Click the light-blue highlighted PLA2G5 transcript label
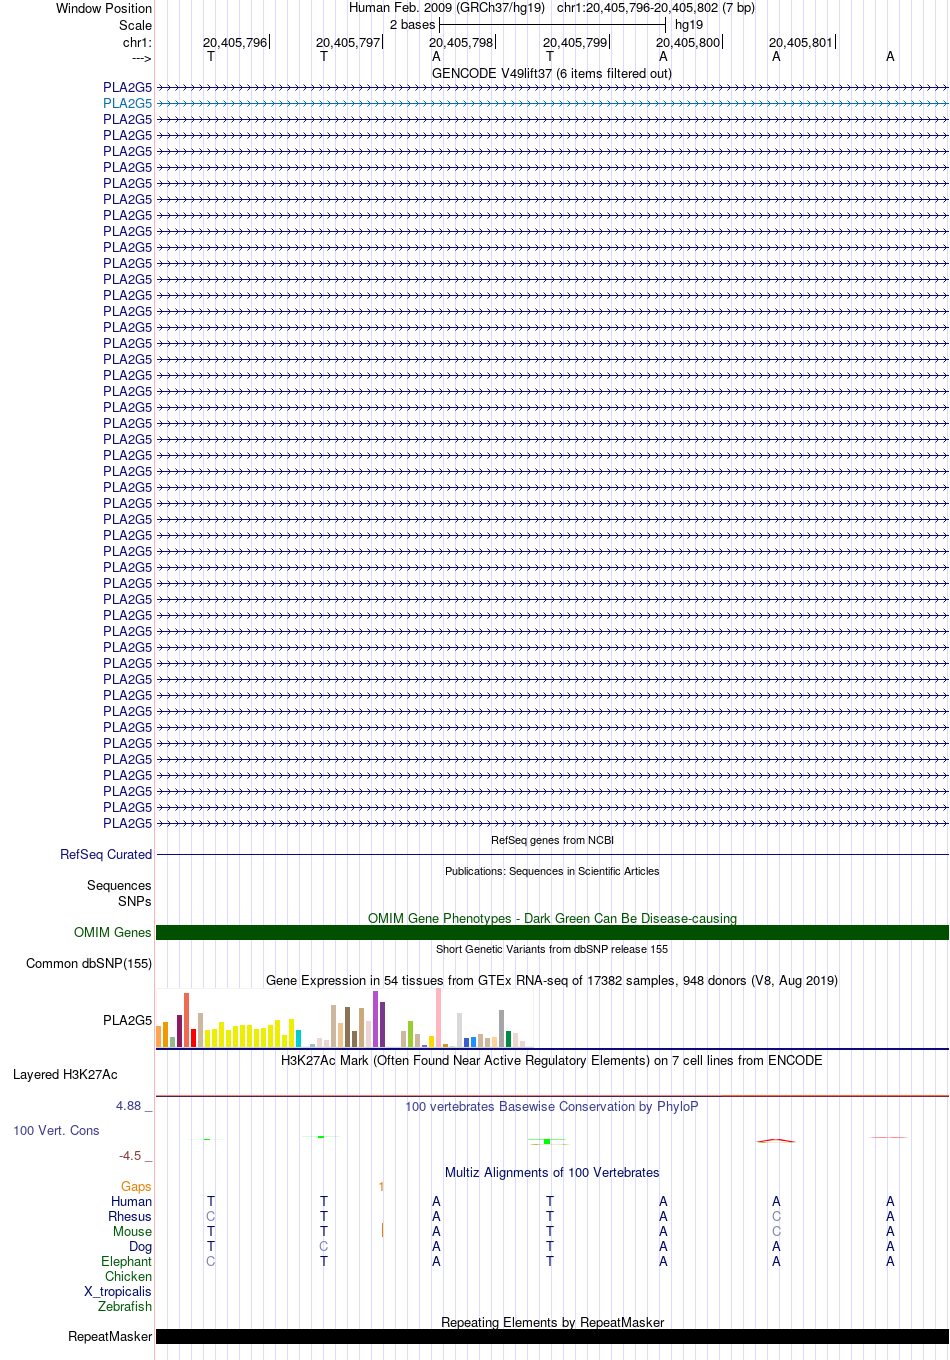The image size is (950, 1360). pos(128,103)
